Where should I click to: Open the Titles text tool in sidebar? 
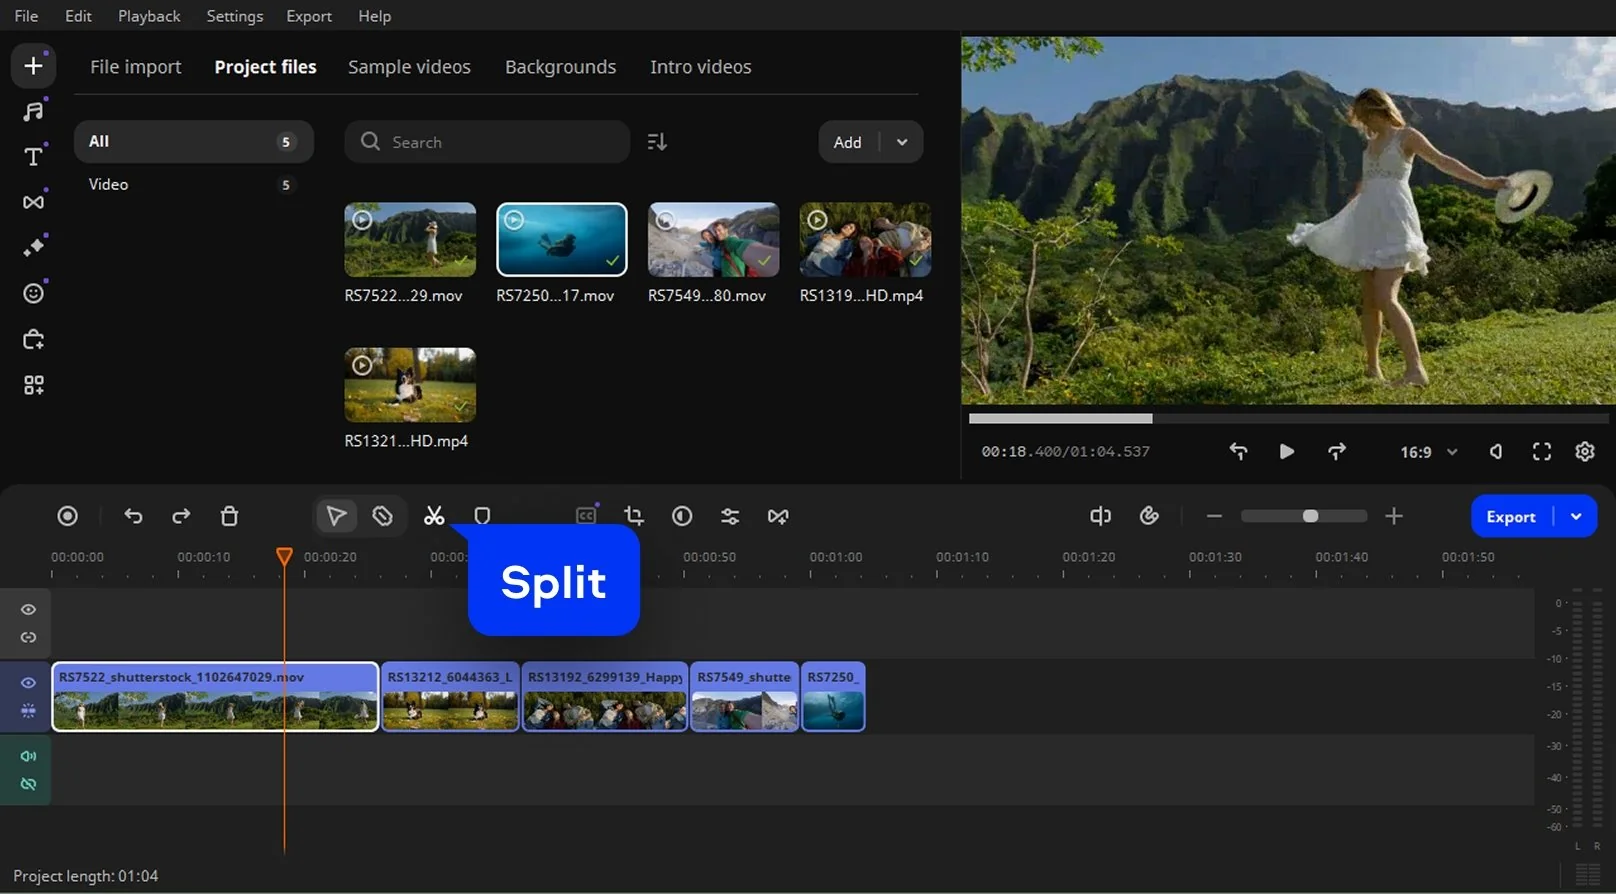(x=33, y=157)
